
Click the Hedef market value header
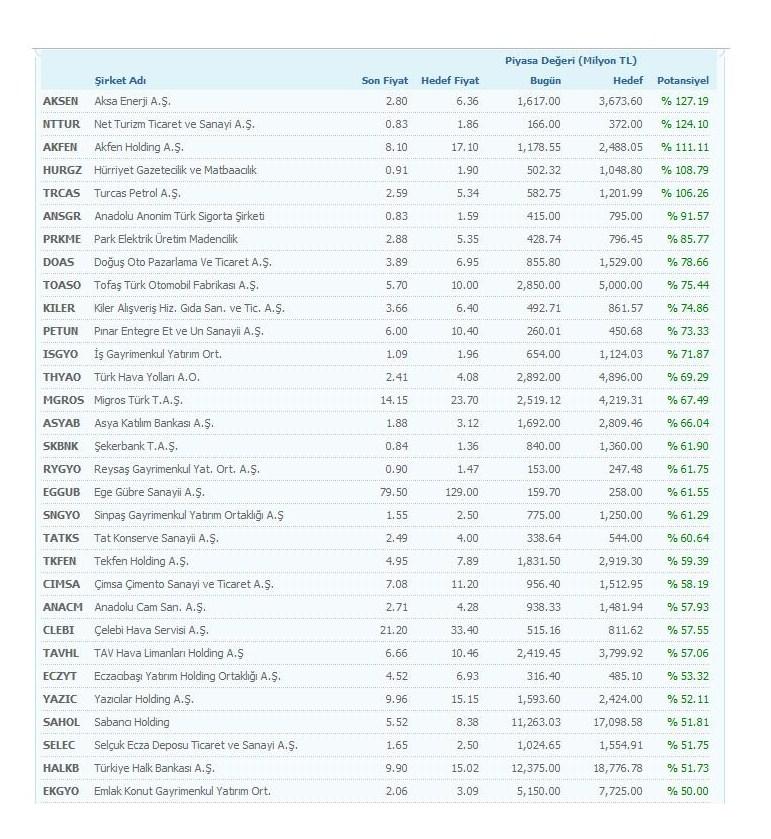click(628, 81)
